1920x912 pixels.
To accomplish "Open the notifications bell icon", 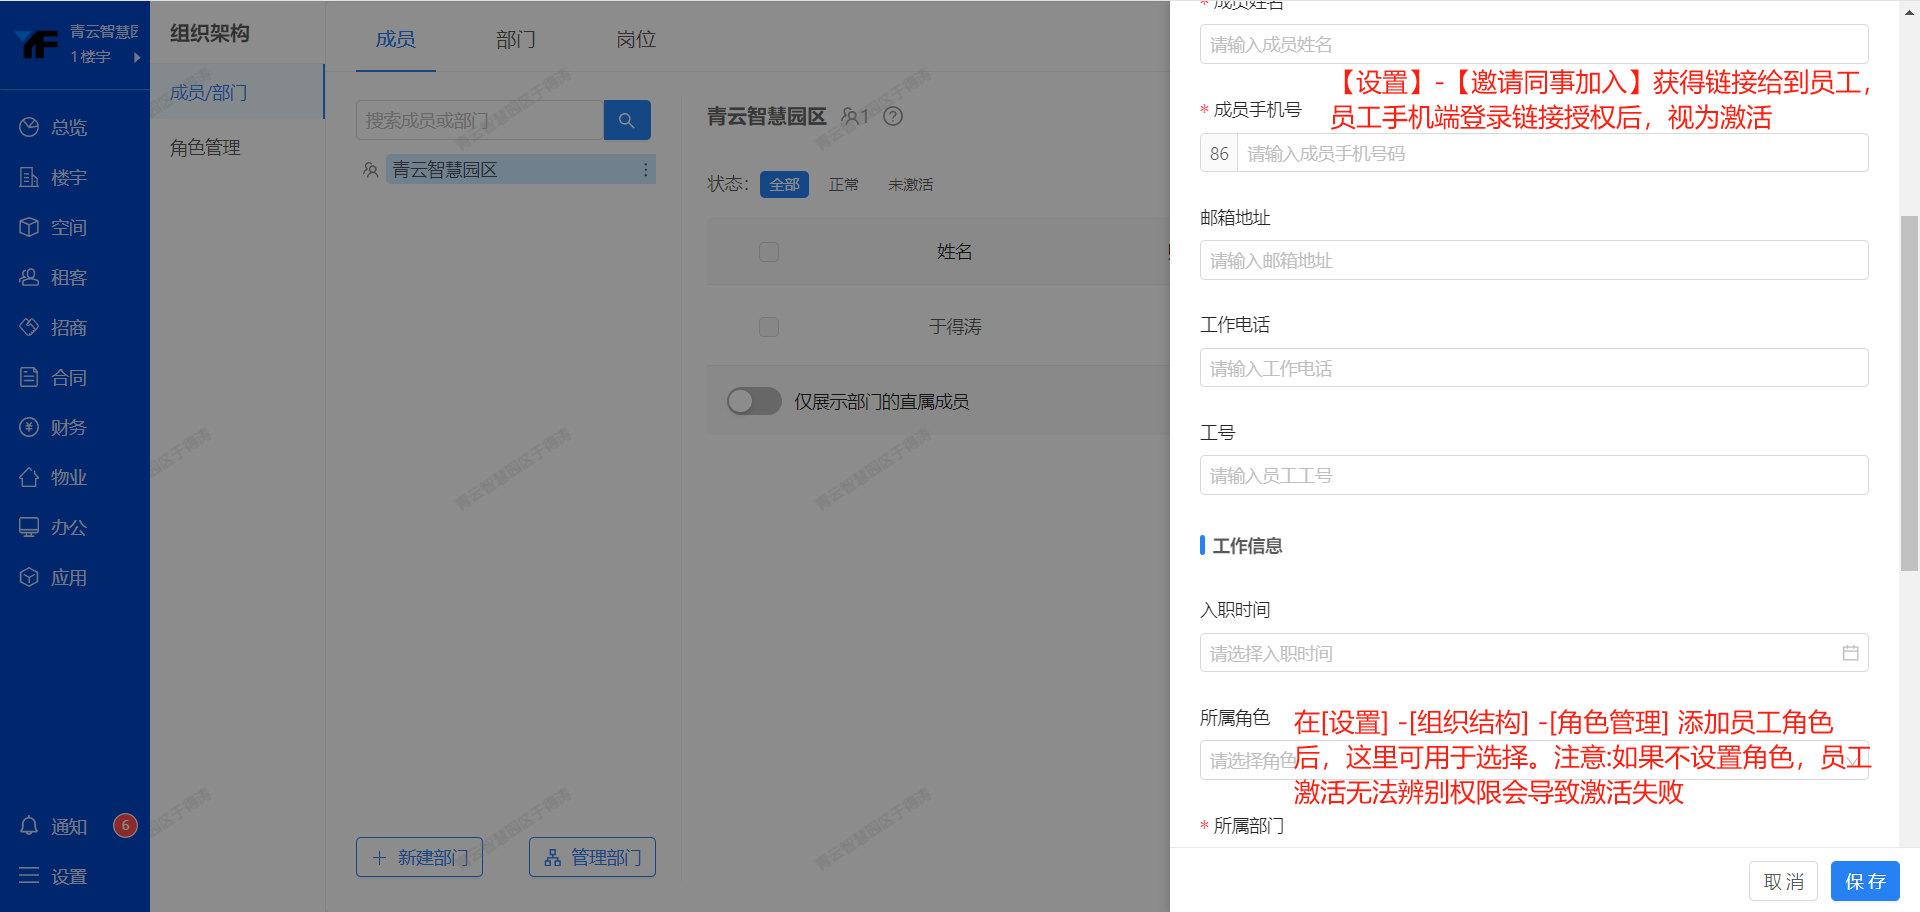I will [x=29, y=826].
